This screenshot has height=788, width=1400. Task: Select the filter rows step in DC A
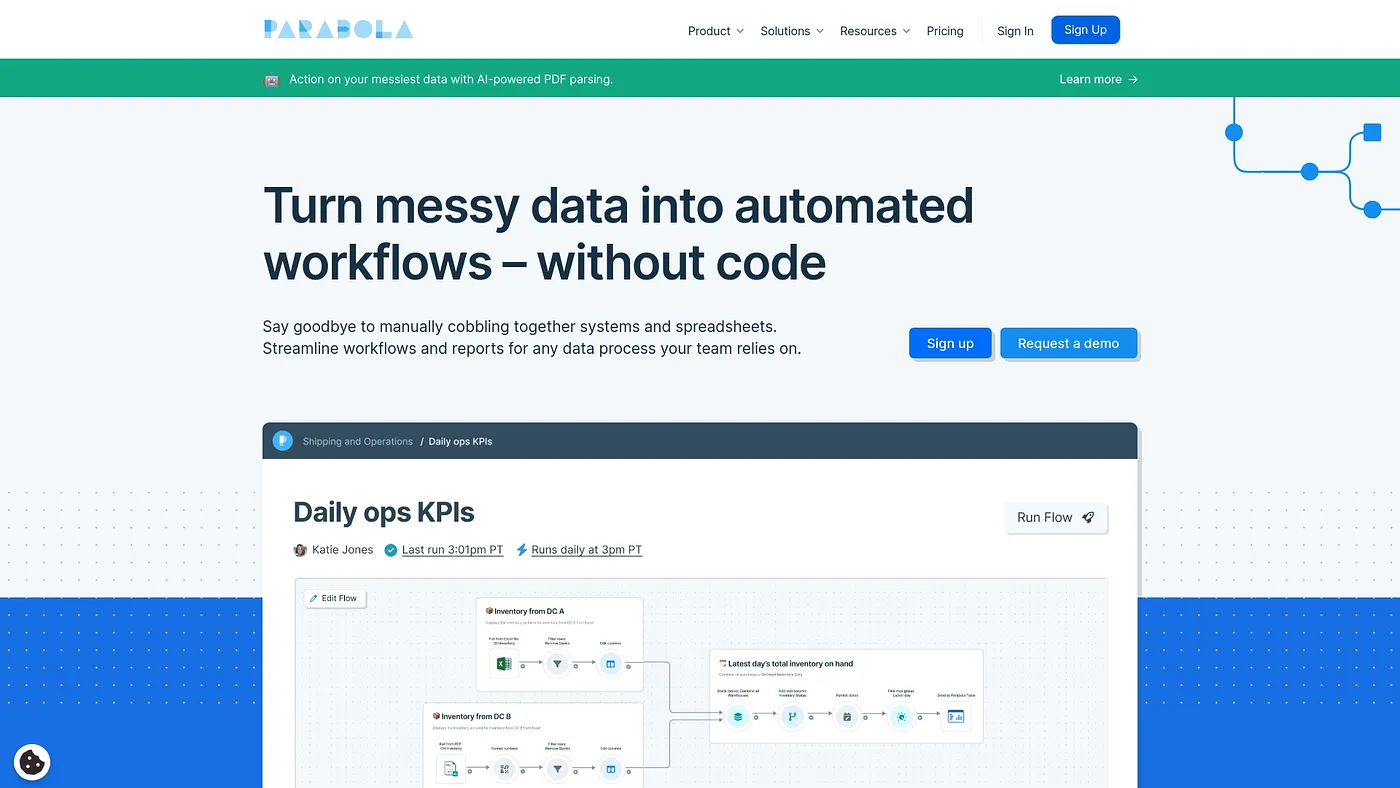click(557, 663)
